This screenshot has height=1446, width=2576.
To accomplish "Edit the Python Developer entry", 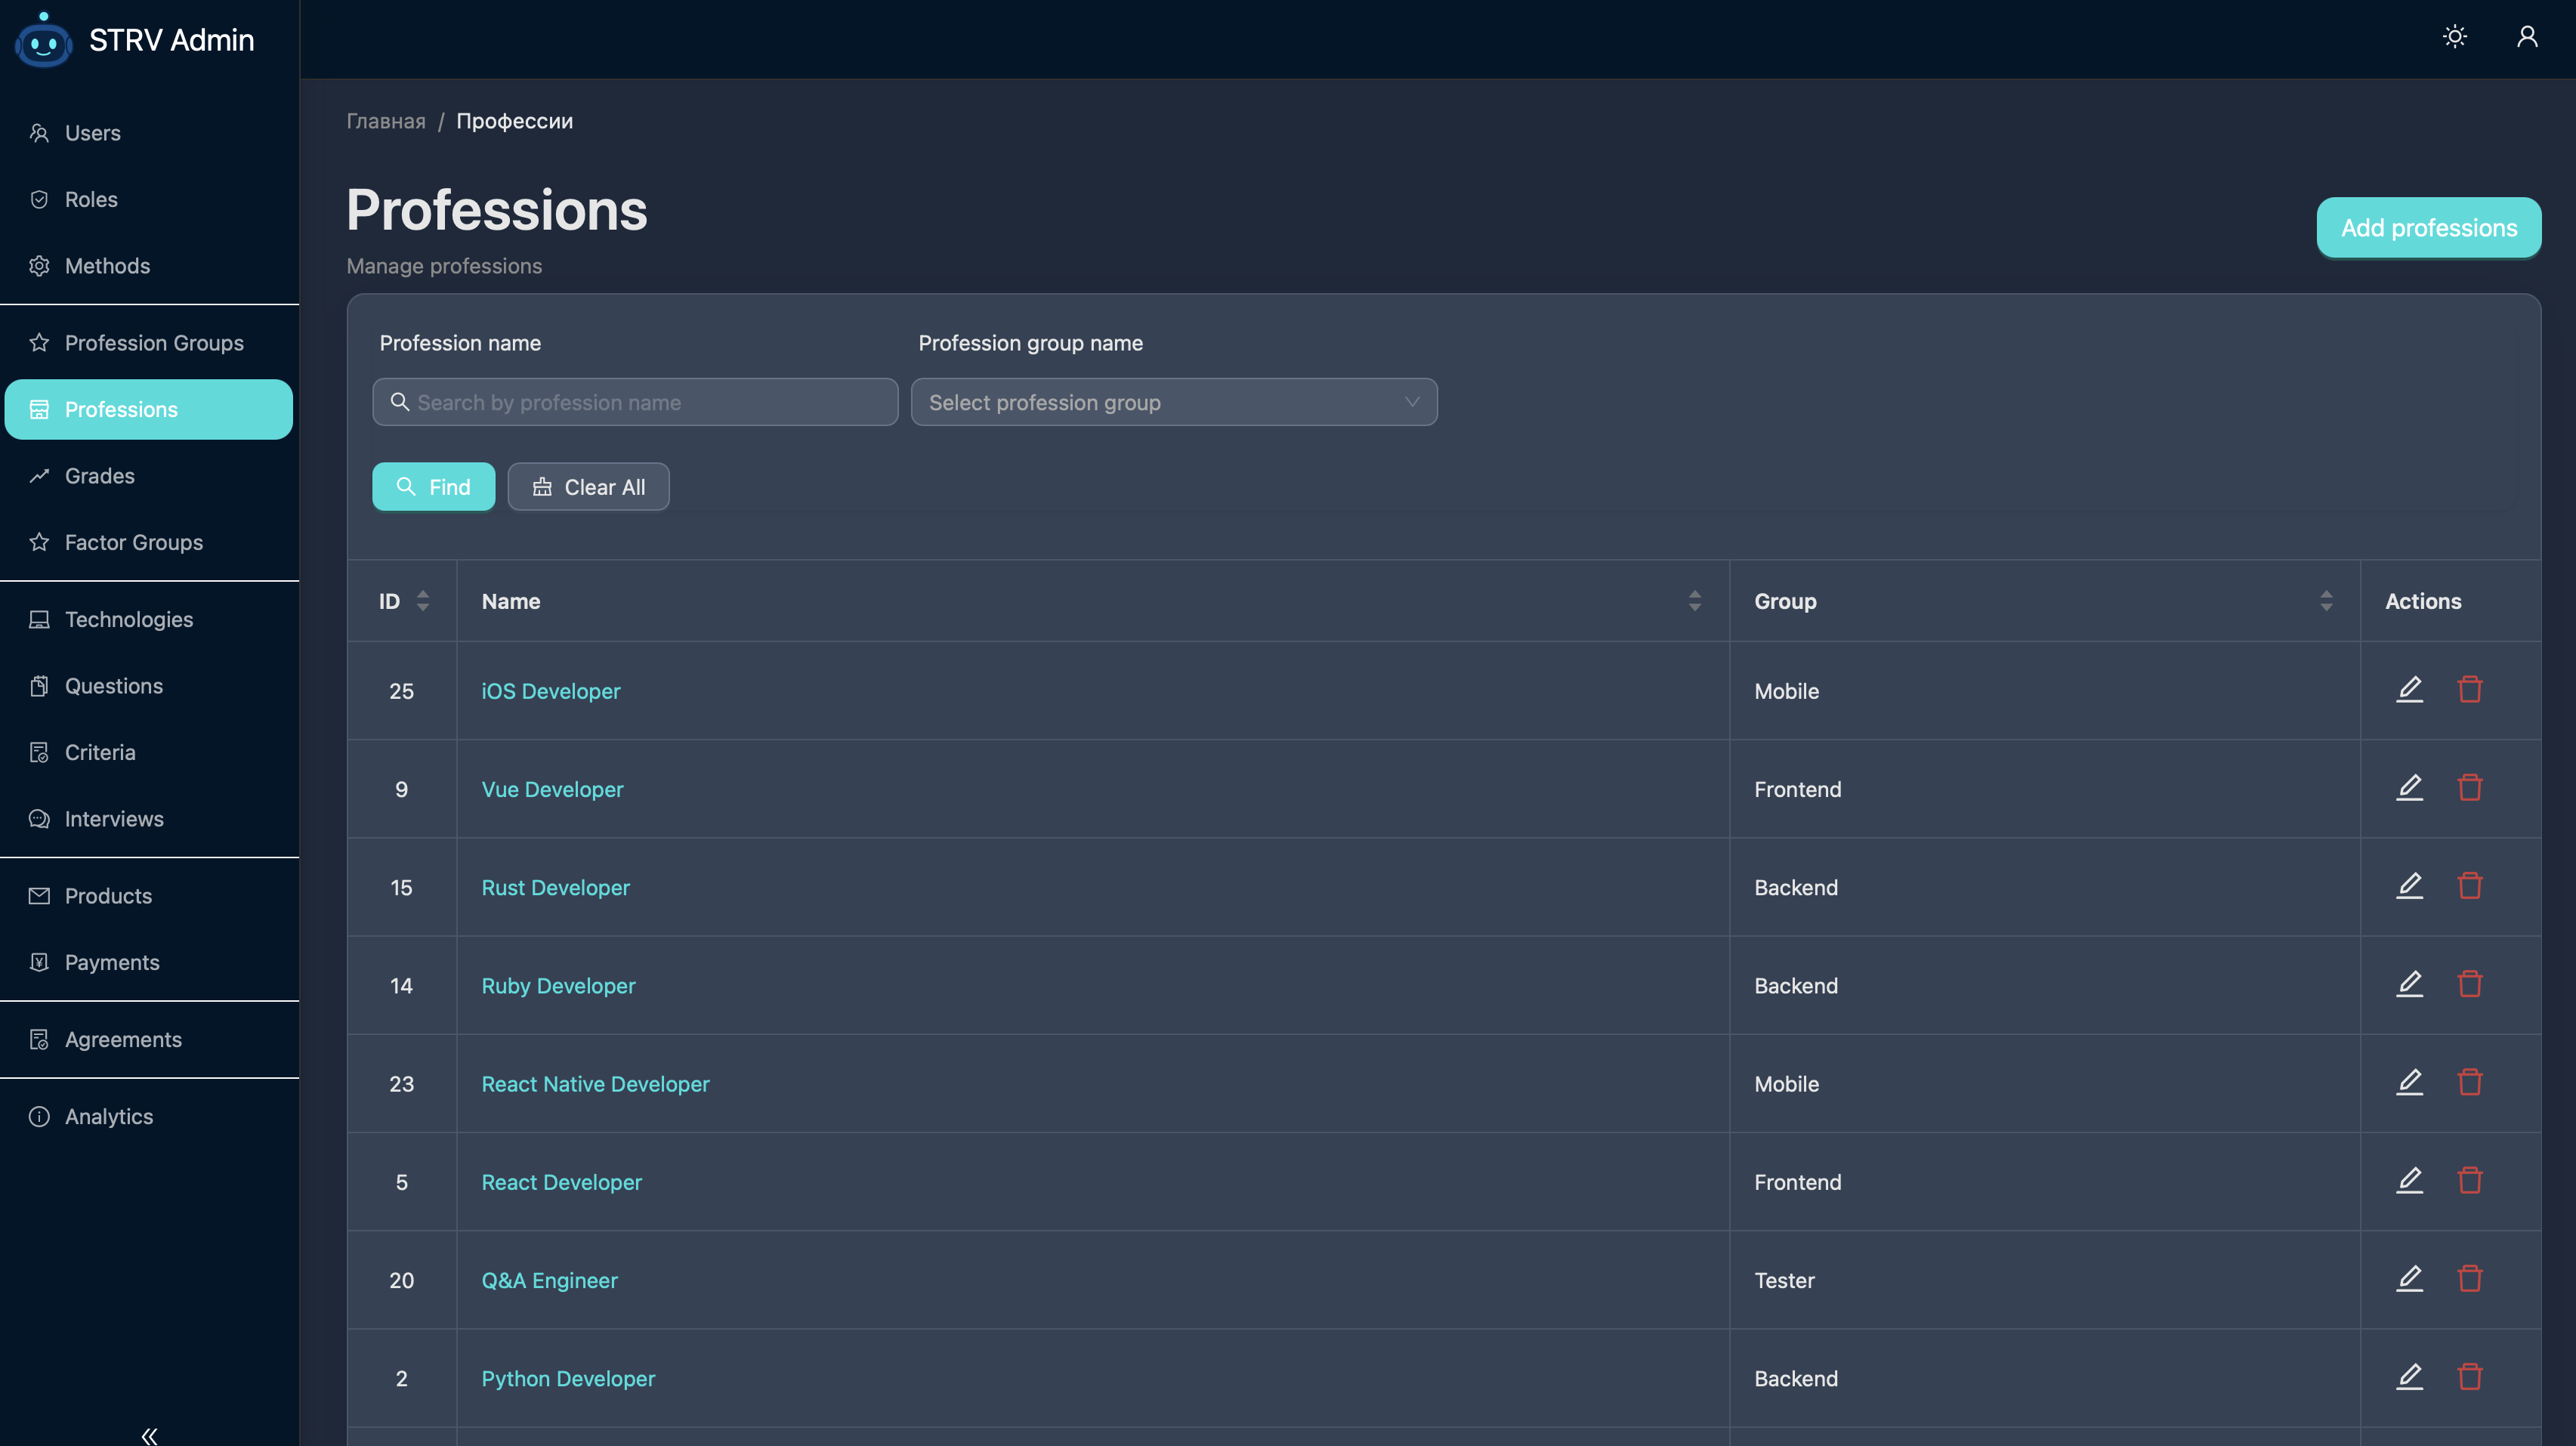I will pyautogui.click(x=2409, y=1377).
